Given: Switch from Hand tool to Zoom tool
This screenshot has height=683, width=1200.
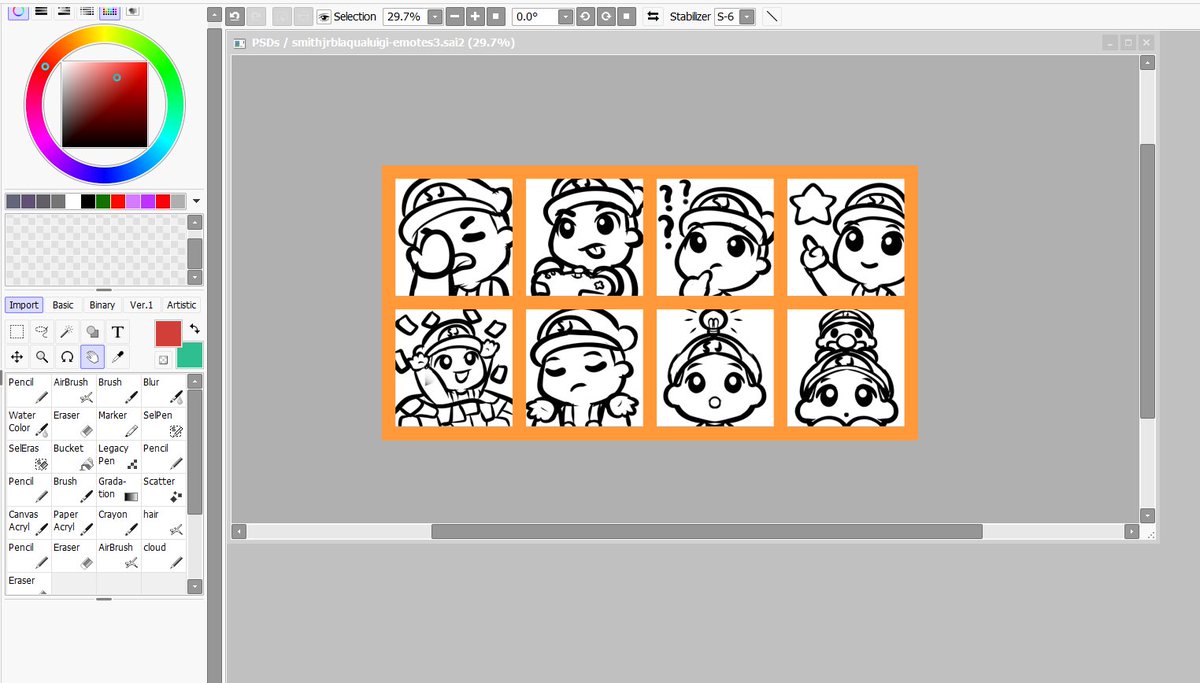Looking at the screenshot, I should tap(41, 357).
